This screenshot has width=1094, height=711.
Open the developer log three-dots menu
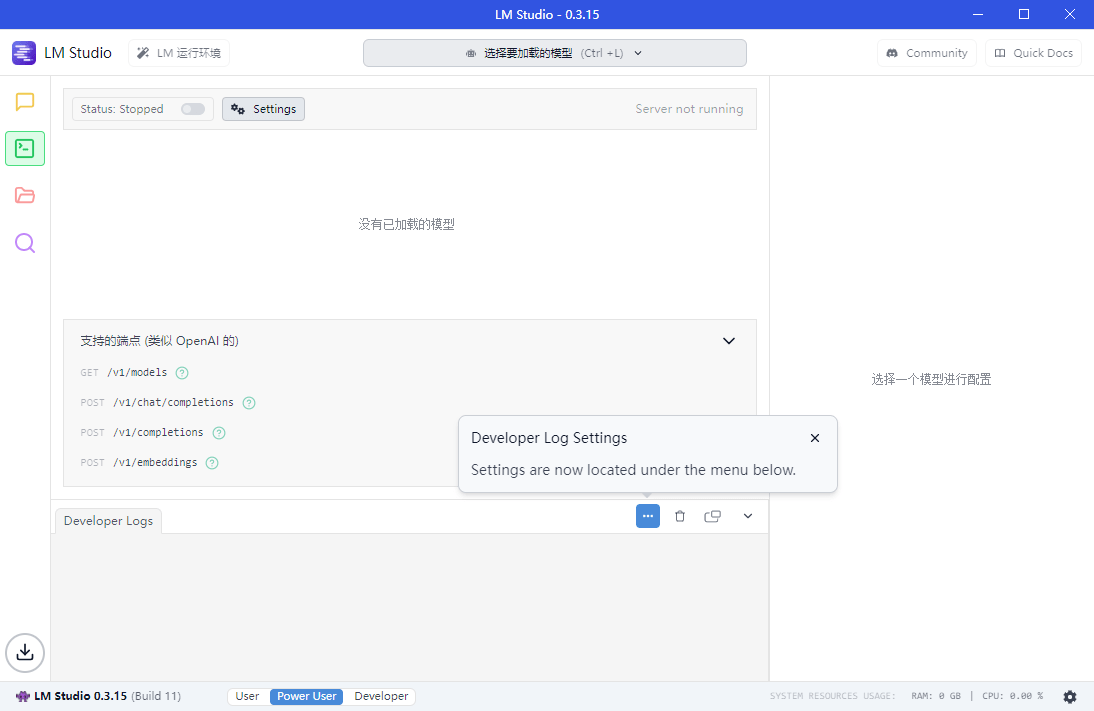[x=648, y=516]
